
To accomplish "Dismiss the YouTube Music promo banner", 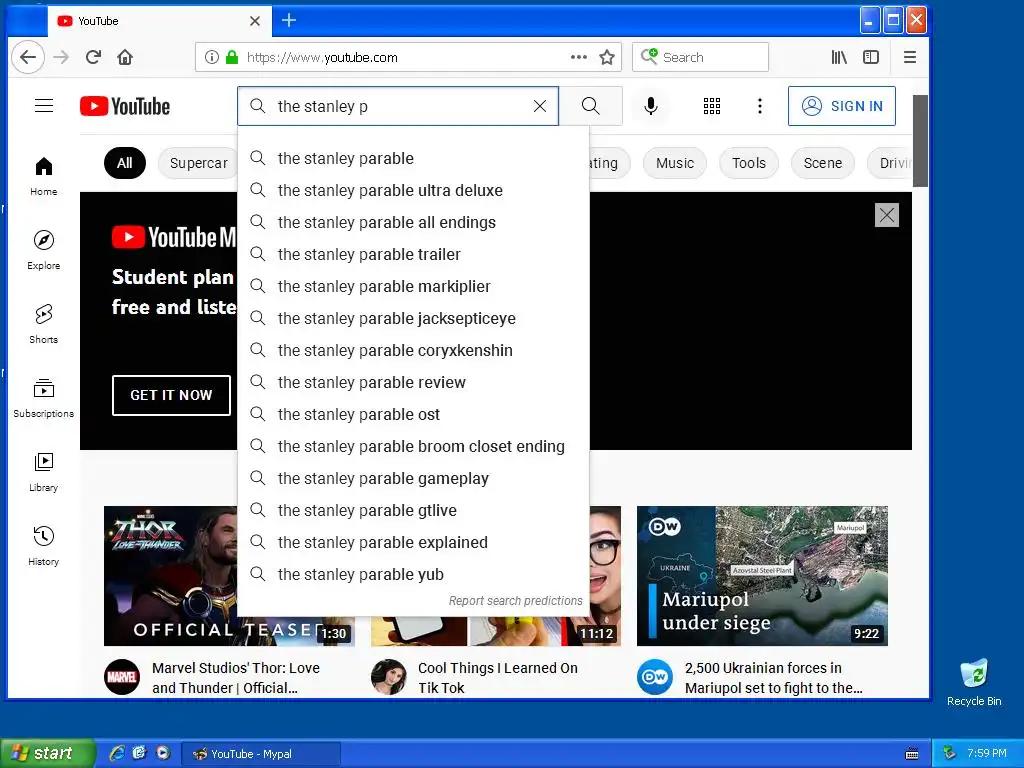I will (x=887, y=215).
